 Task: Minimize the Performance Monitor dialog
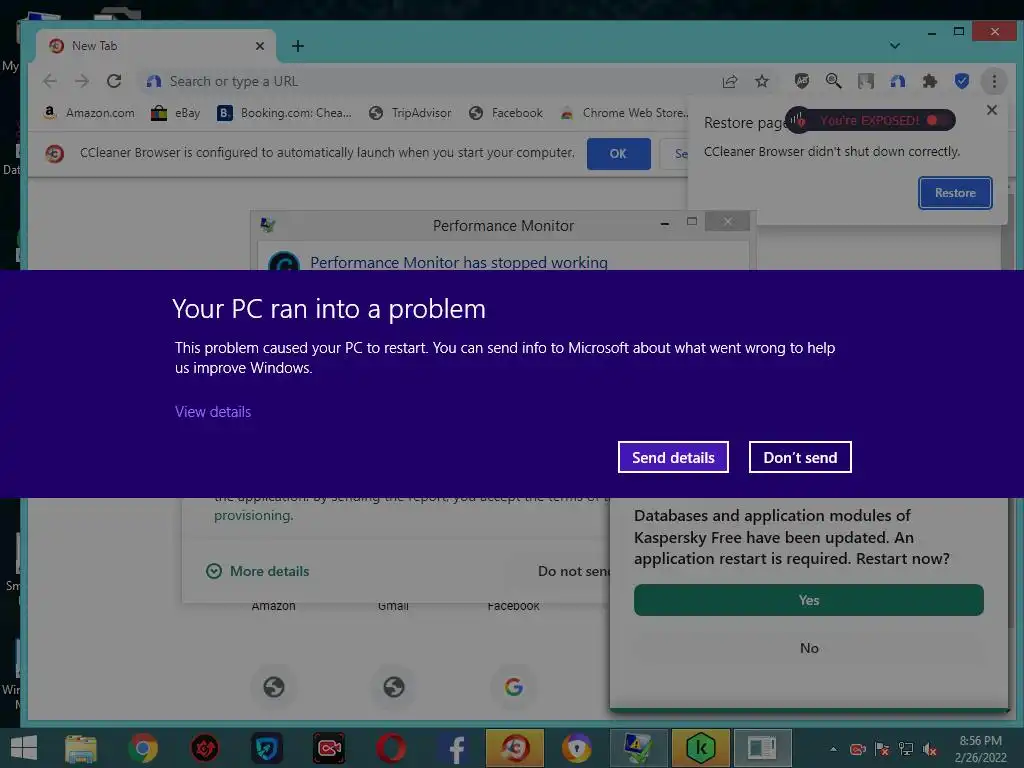coord(665,223)
